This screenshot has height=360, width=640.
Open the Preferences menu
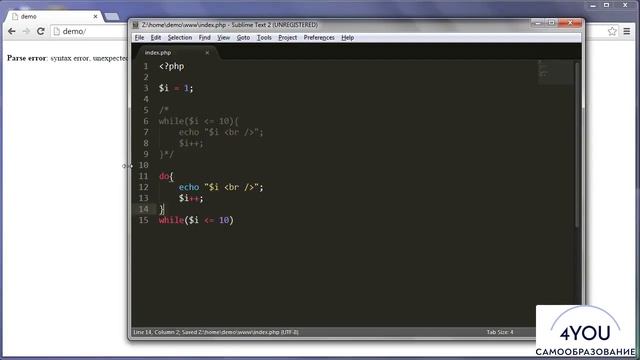click(x=319, y=38)
